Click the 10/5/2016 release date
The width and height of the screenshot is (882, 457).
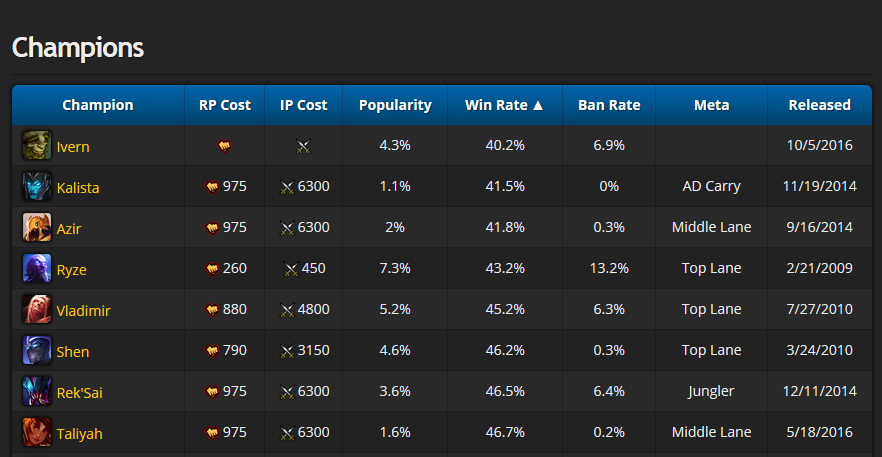820,145
